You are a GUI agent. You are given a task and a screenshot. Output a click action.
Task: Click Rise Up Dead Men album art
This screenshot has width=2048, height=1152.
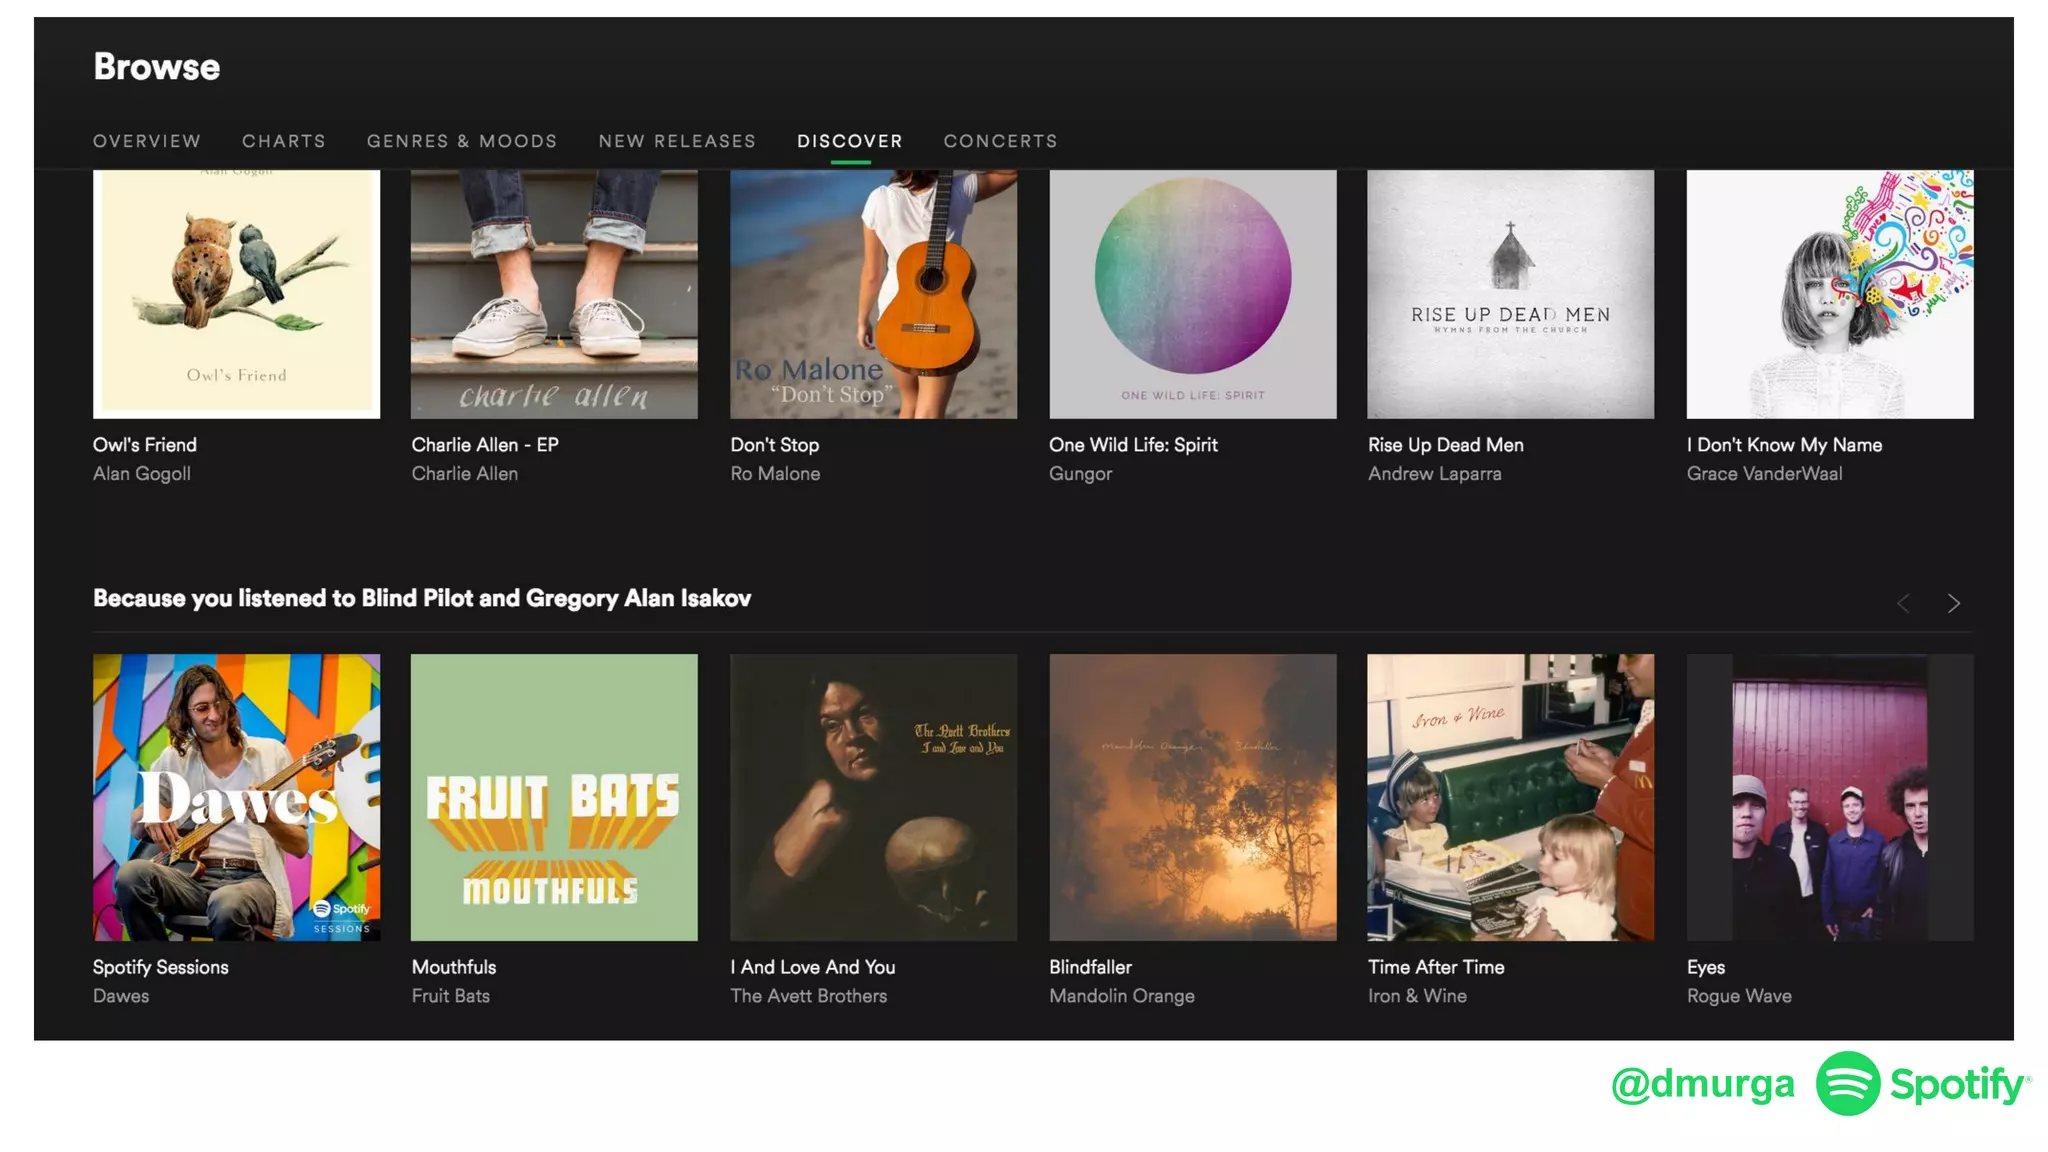[1510, 294]
